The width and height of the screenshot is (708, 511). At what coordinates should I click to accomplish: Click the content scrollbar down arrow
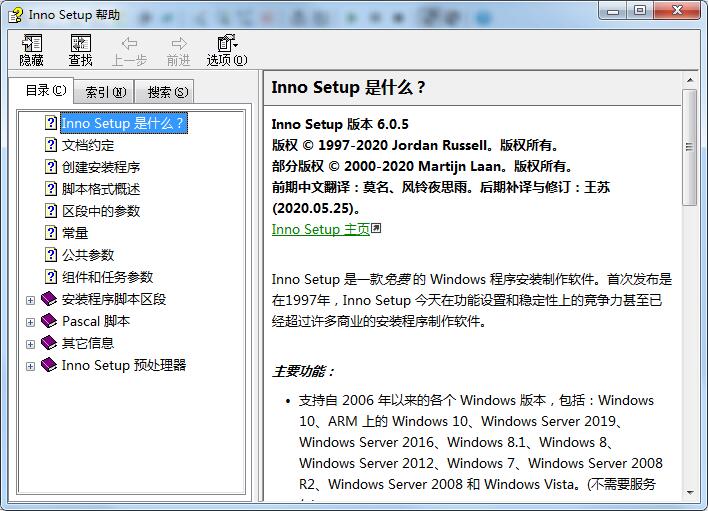689,492
